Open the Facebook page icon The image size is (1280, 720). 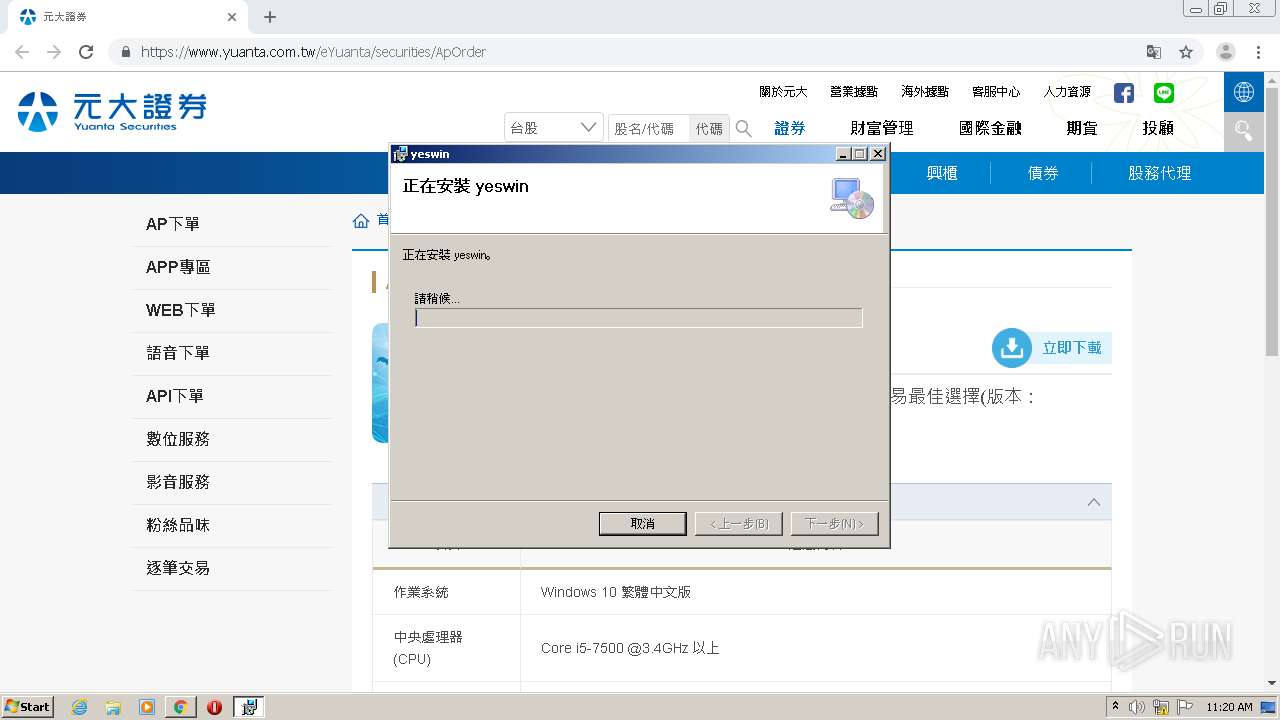(1124, 93)
